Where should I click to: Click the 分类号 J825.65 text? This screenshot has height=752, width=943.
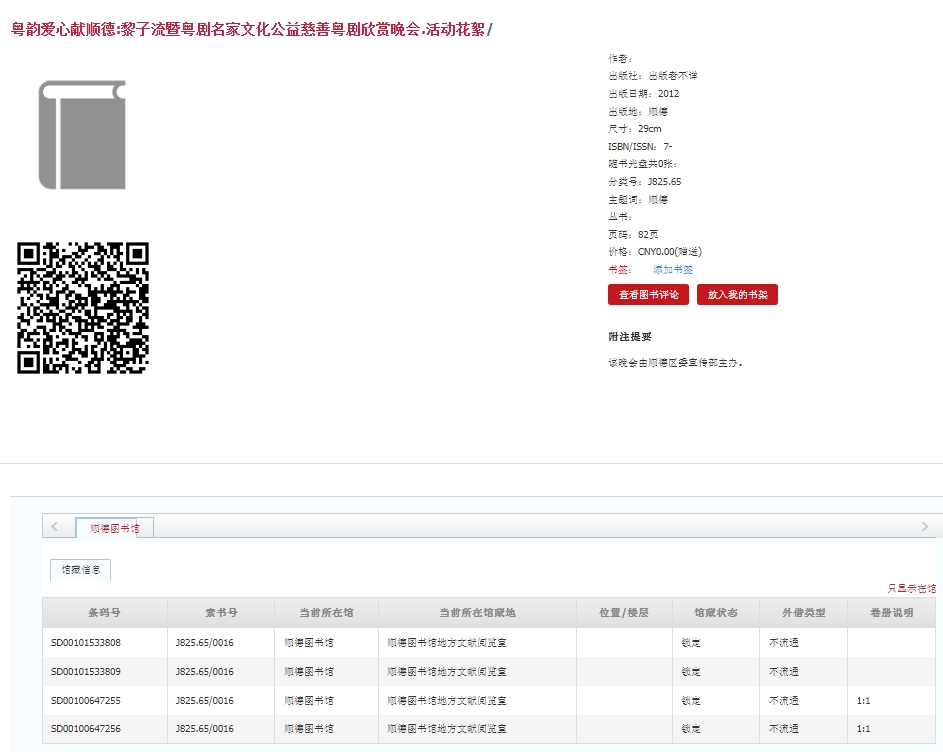coord(645,182)
